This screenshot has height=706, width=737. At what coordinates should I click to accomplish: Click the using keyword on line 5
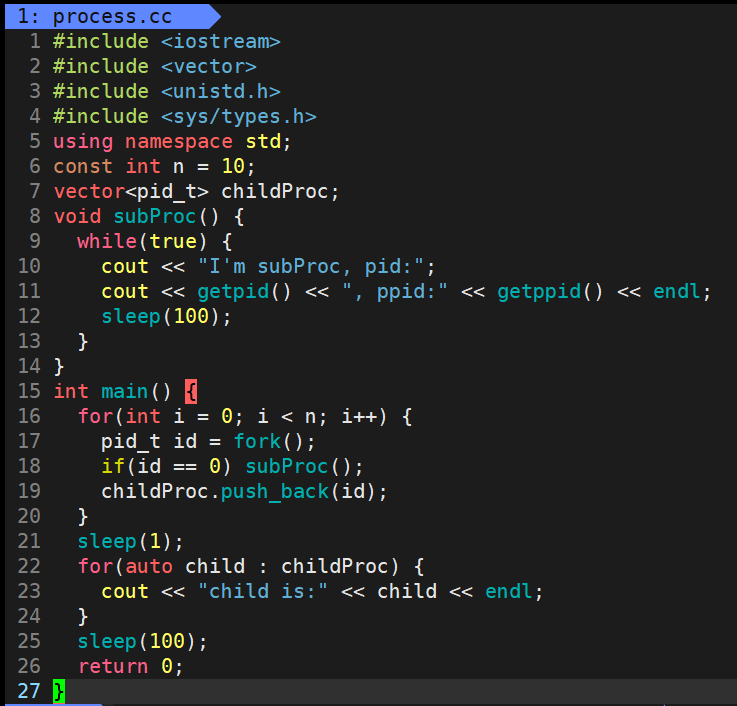[83, 141]
